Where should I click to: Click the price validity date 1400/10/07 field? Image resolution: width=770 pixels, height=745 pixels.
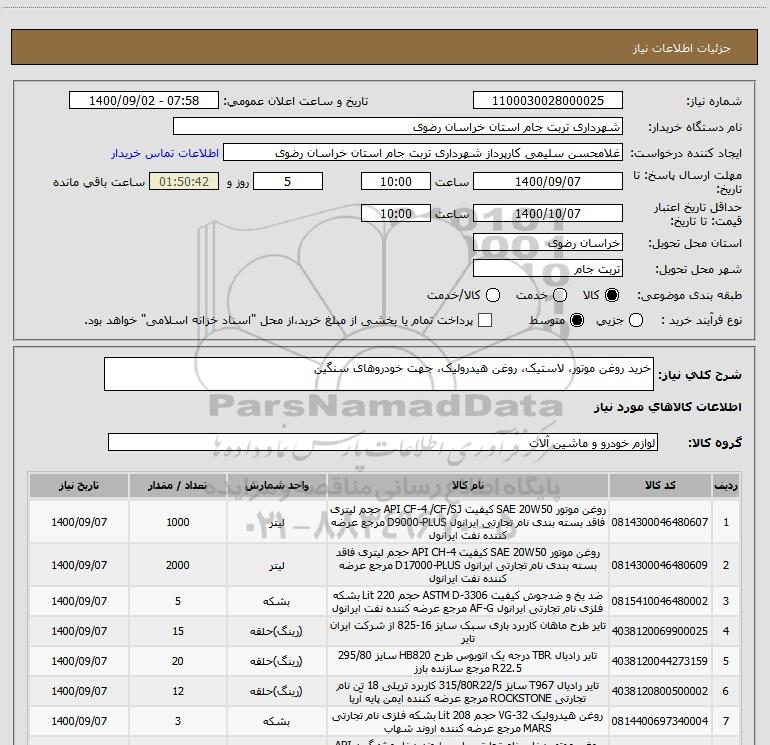pyautogui.click(x=548, y=213)
